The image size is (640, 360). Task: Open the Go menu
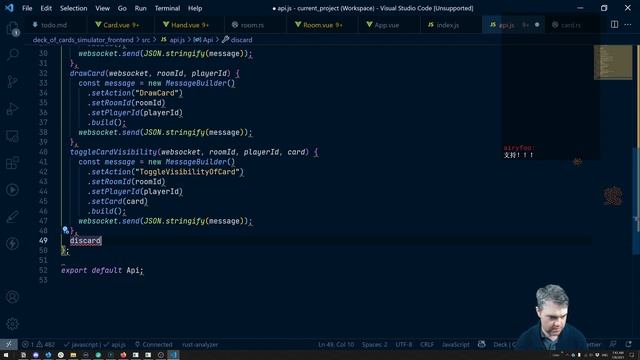tap(122, 8)
